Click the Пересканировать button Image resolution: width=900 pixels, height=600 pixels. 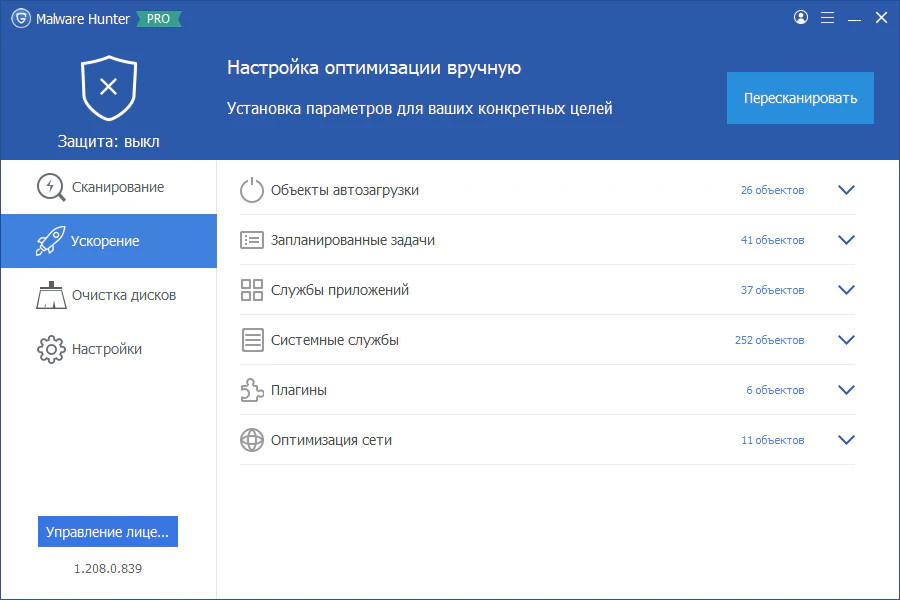point(800,97)
